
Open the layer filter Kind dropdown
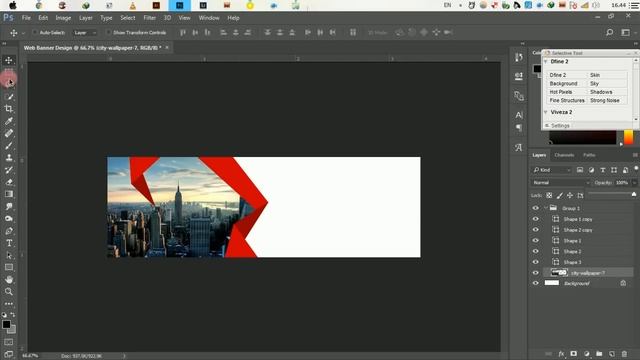coord(551,170)
